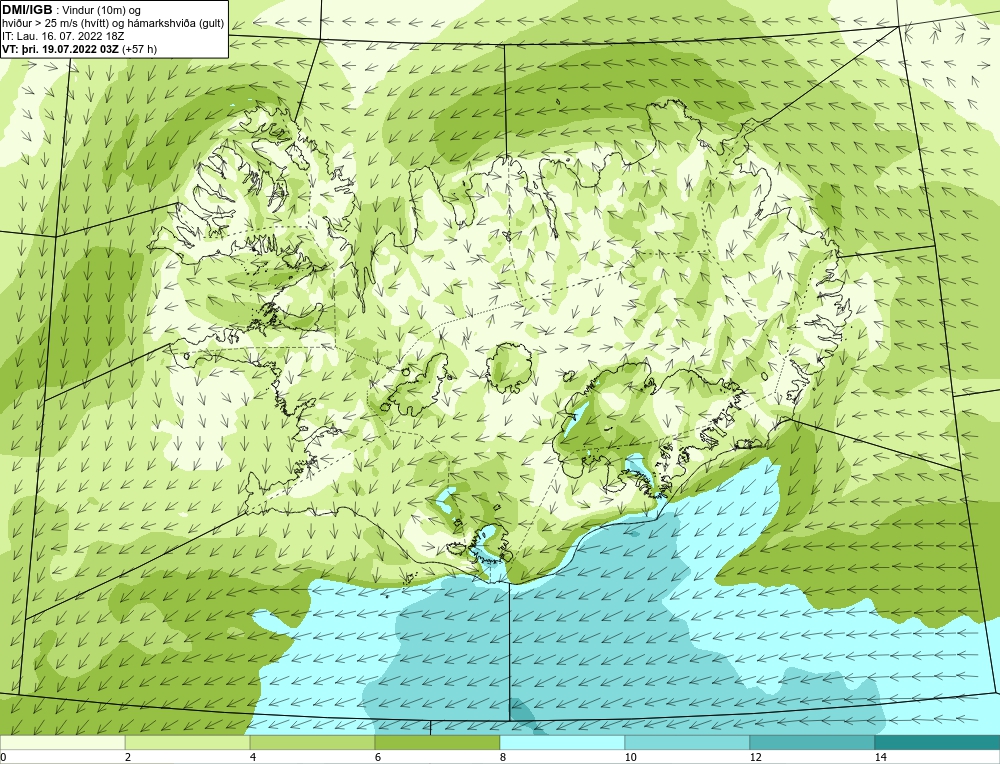1000x764 pixels.
Task: Click the 'IT: Lau. 16. 07. 2022 18Z' line
Action: 63,36
